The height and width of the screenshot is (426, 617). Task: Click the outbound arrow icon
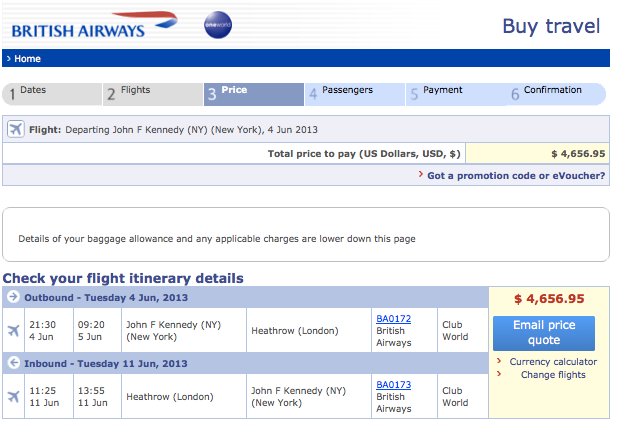[13, 297]
